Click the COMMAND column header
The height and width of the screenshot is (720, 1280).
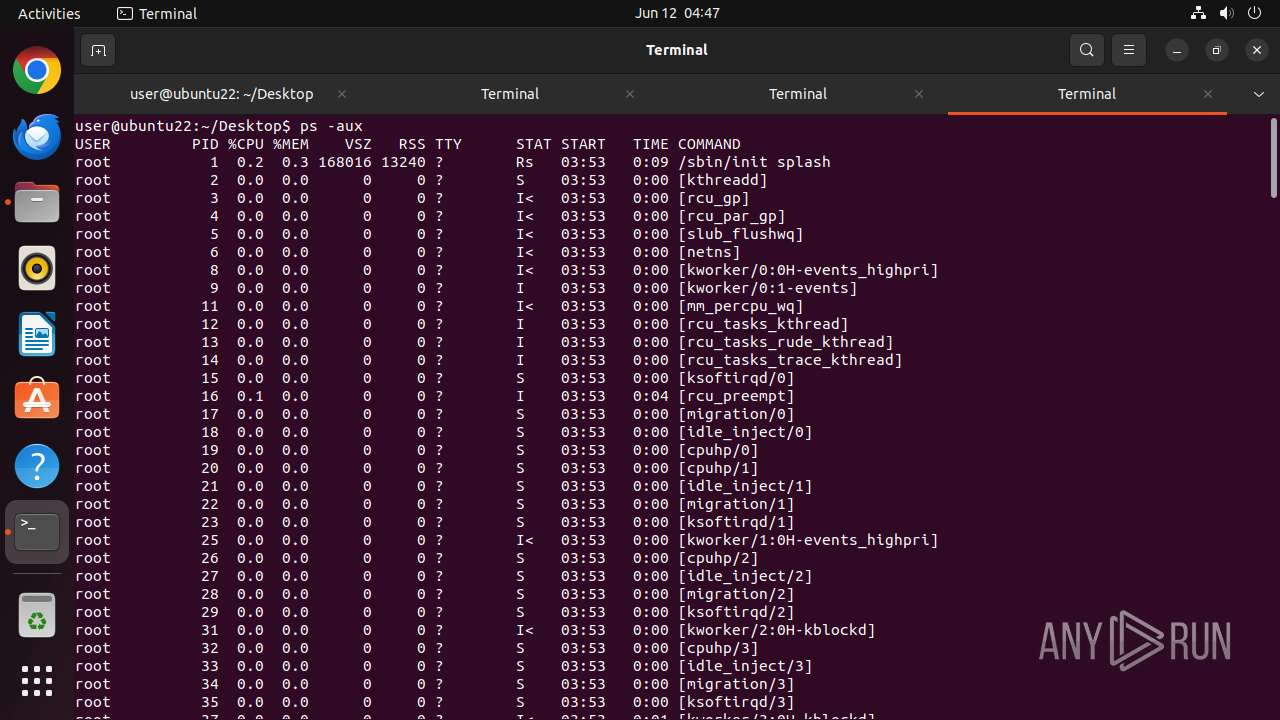coord(709,144)
